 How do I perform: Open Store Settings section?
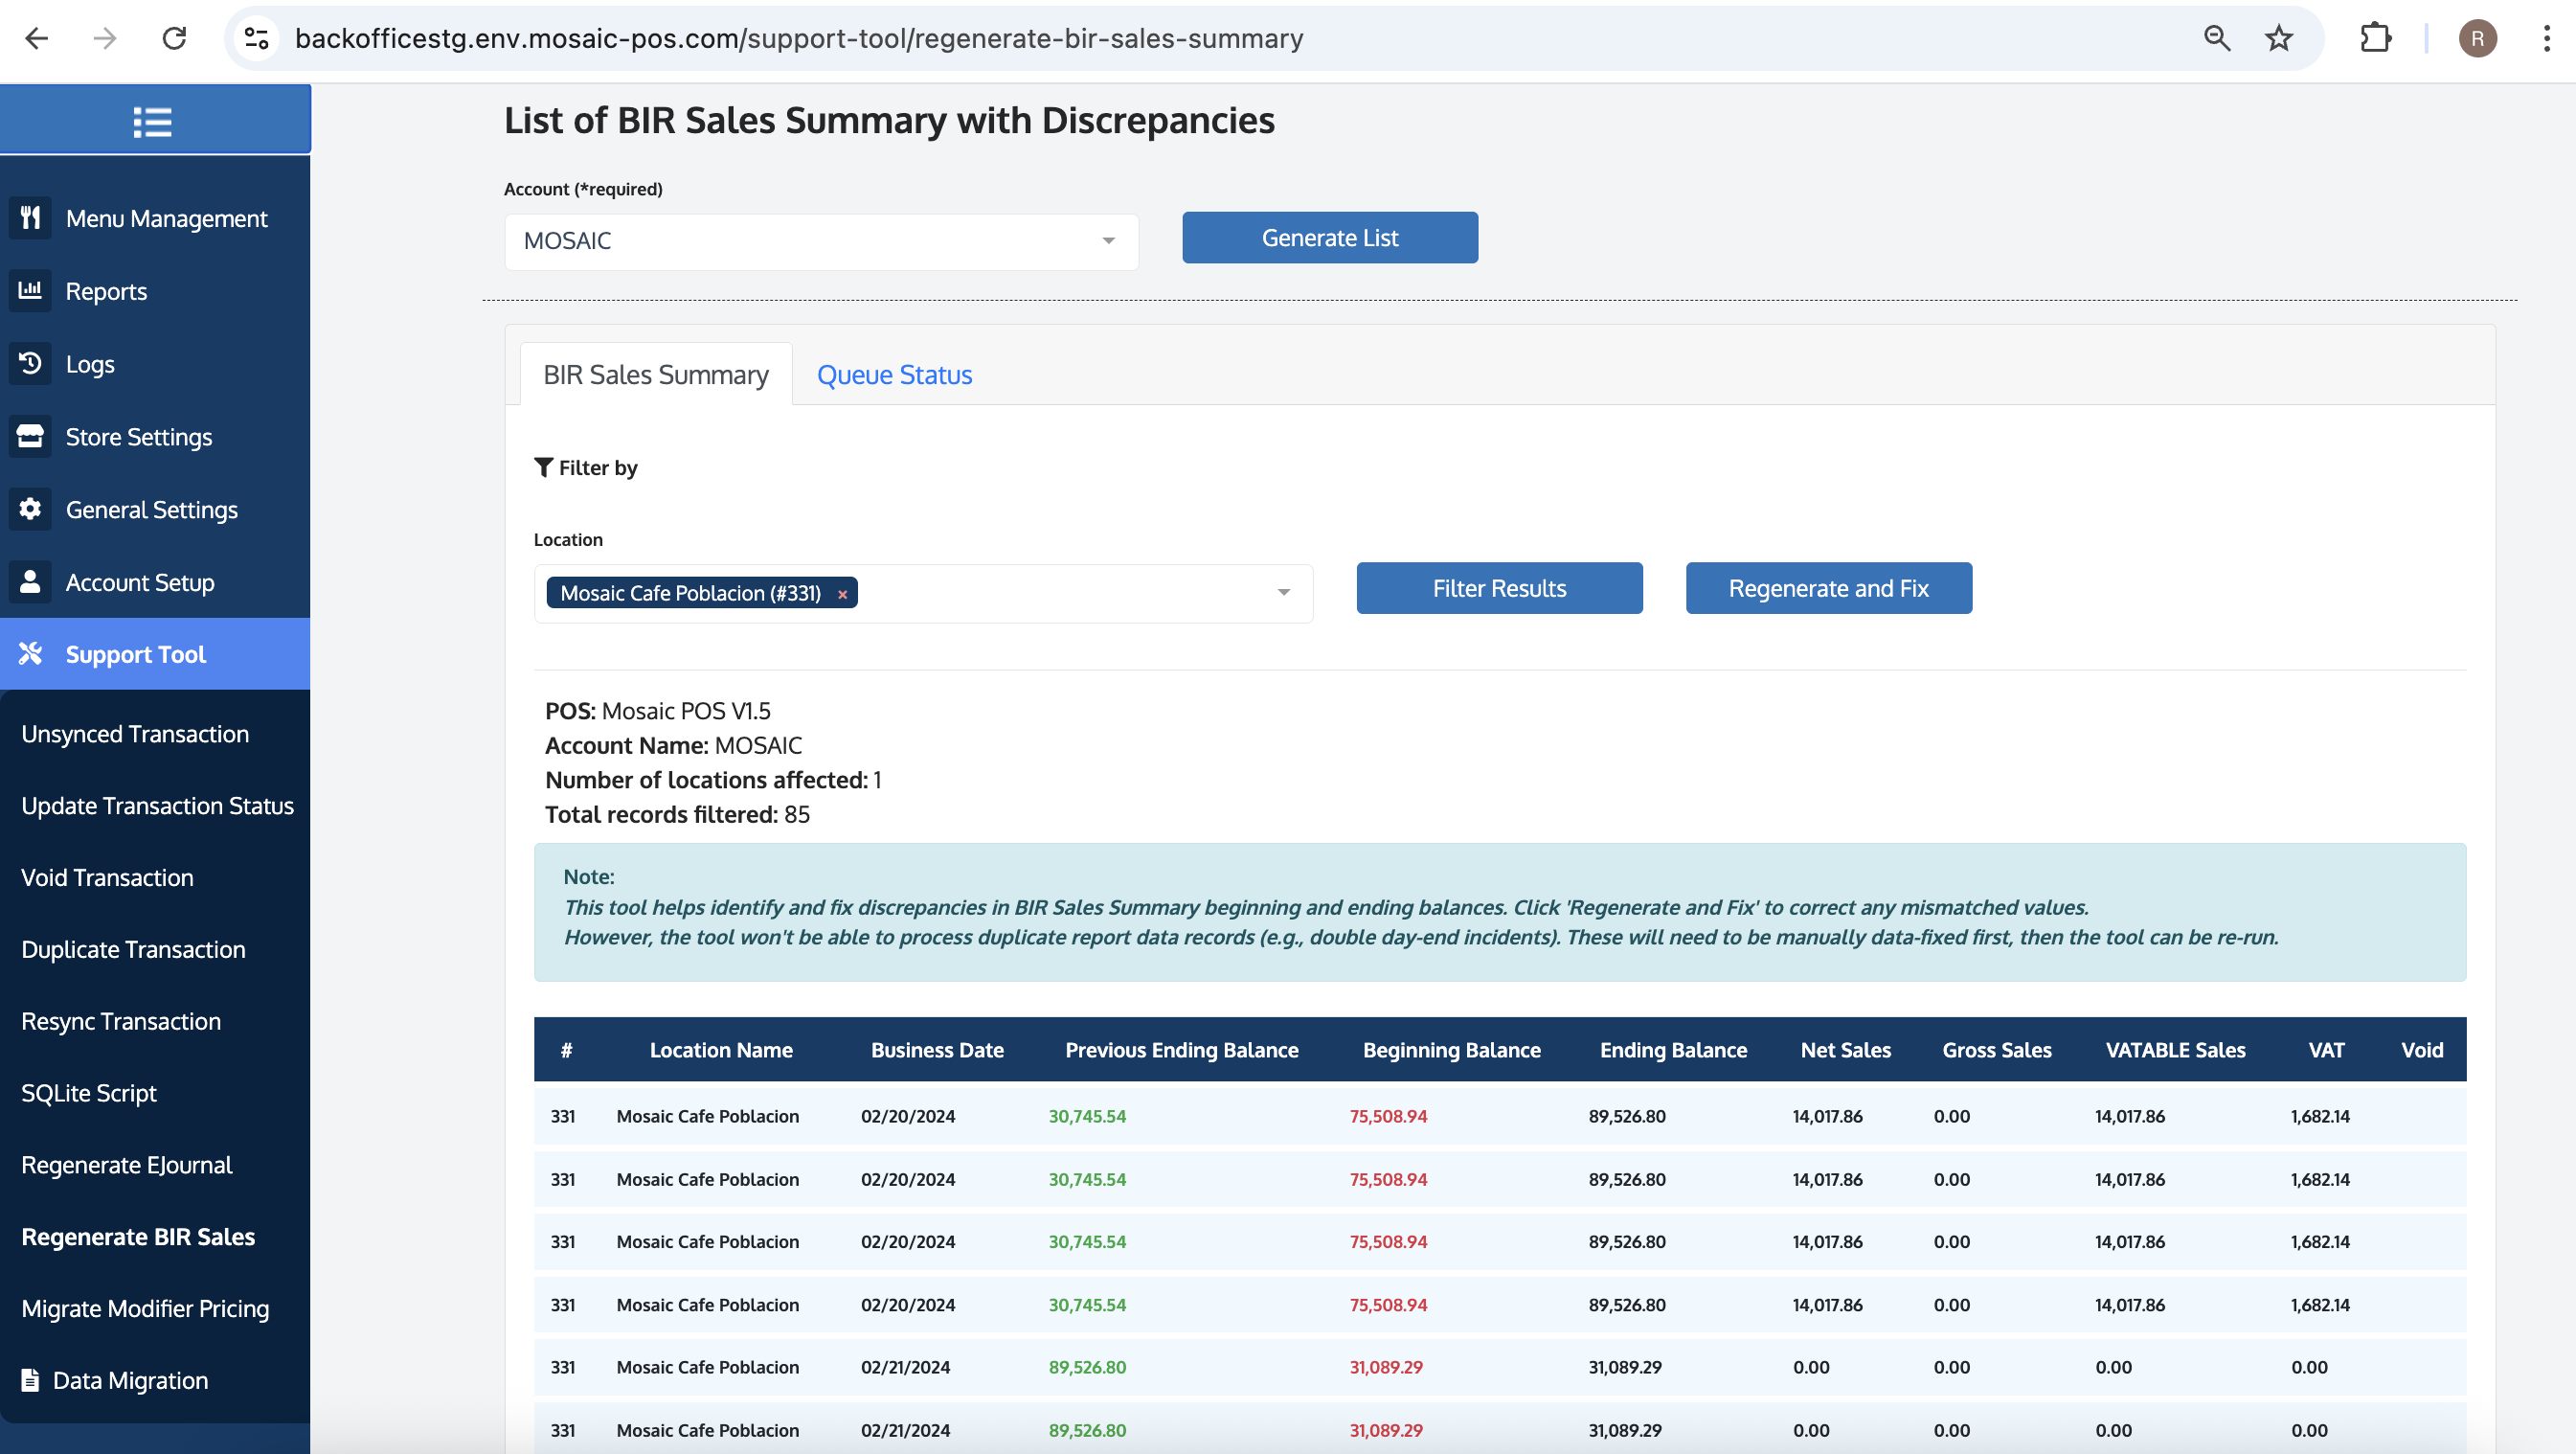coord(138,436)
